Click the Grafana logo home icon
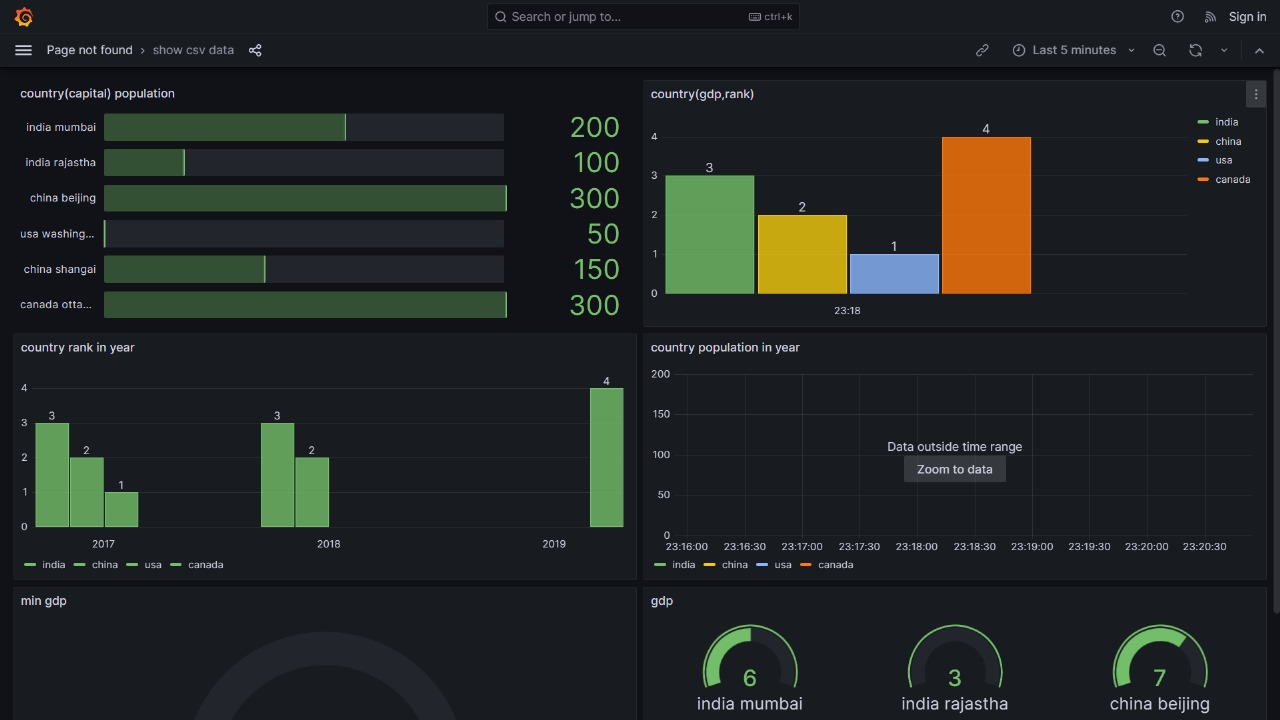Image resolution: width=1280 pixels, height=720 pixels. pyautogui.click(x=24, y=17)
